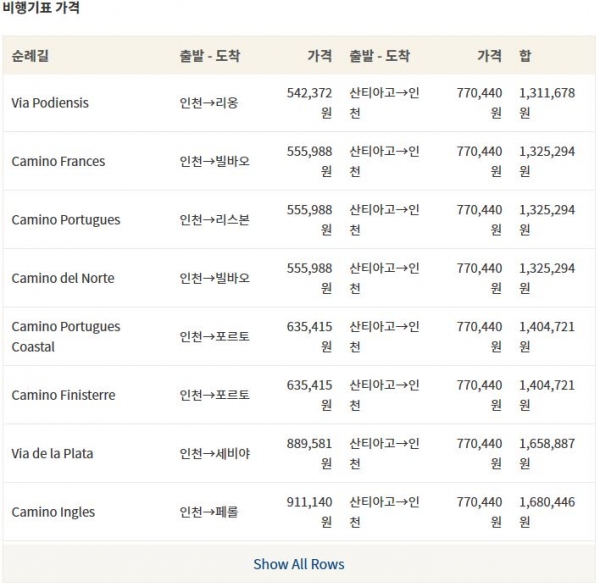The image size is (600, 587).
Task: Click the Camino Portugues Coastal route name
Action: tap(66, 336)
